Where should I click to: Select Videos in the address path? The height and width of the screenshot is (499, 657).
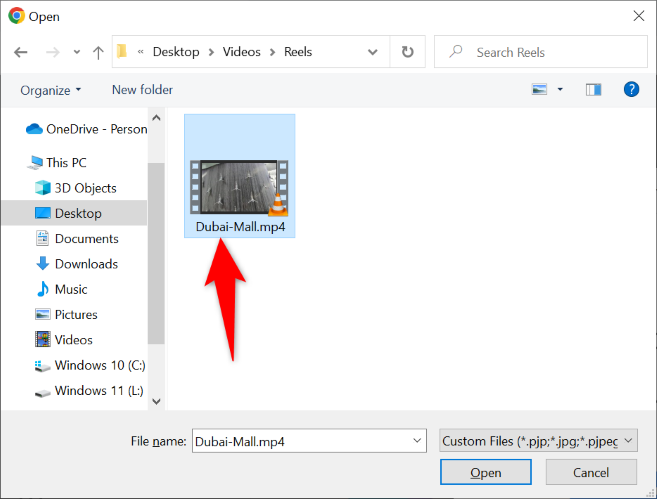[241, 52]
